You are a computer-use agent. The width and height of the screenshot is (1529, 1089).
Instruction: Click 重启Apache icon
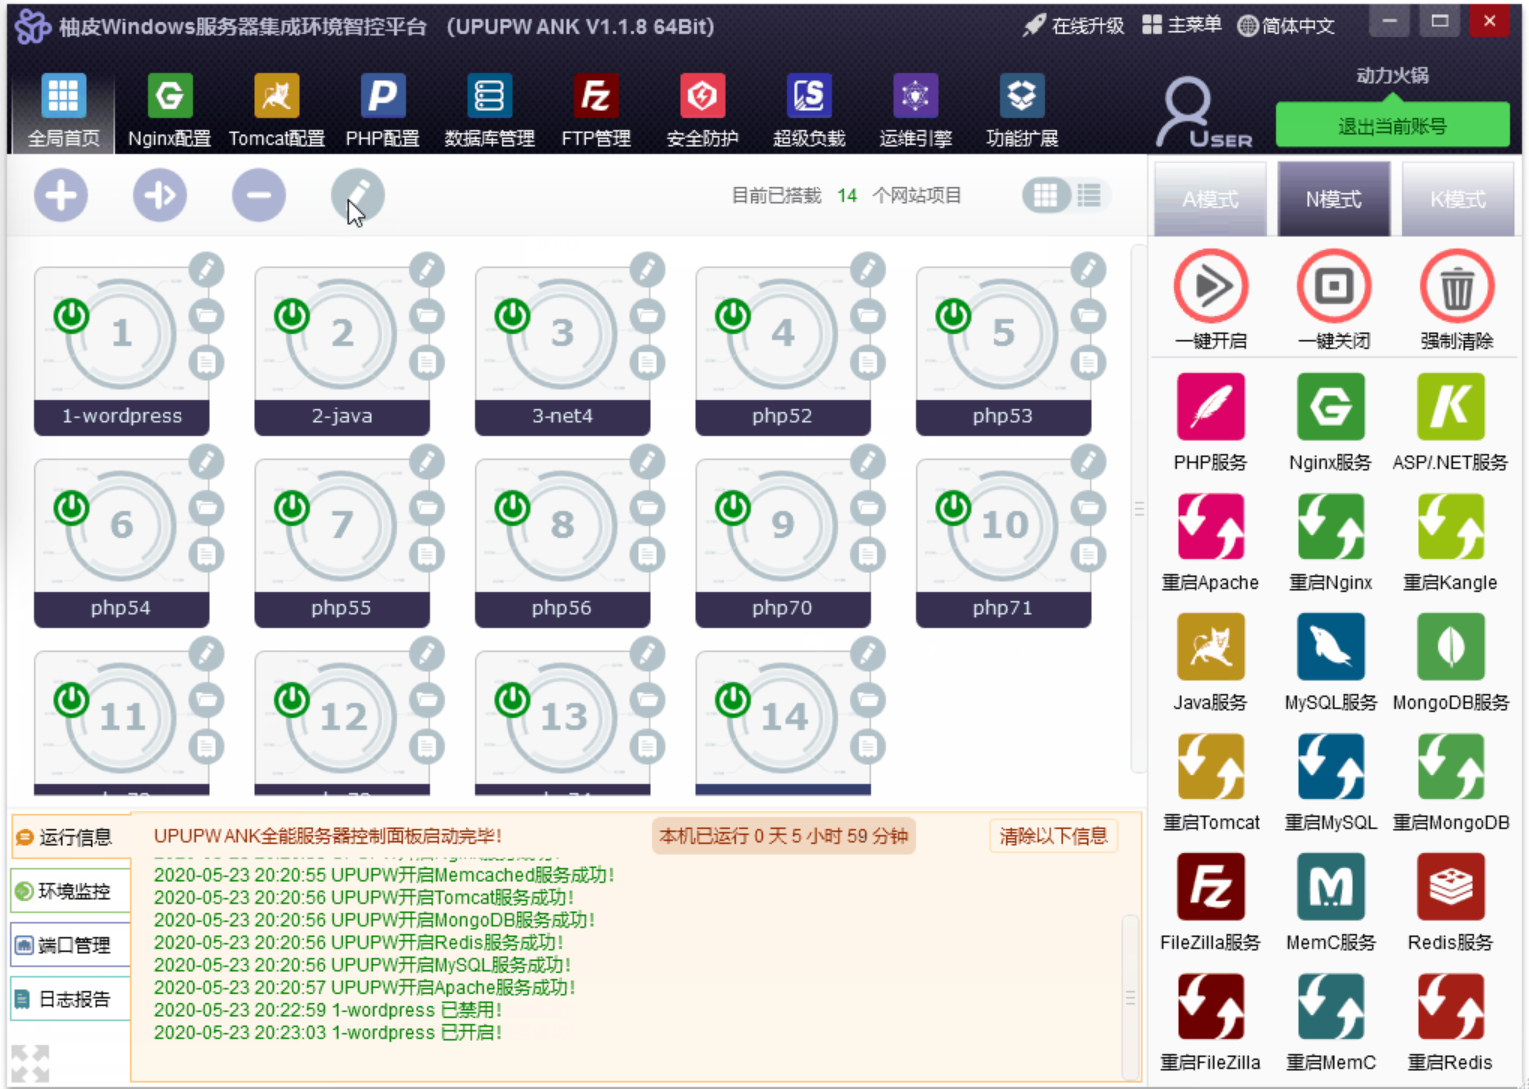tap(1210, 527)
